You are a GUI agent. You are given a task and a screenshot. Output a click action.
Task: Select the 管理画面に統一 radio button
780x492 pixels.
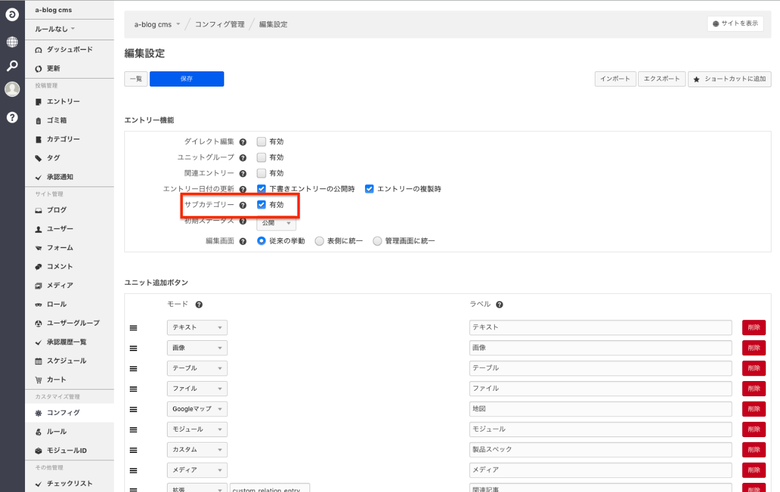tap(377, 241)
